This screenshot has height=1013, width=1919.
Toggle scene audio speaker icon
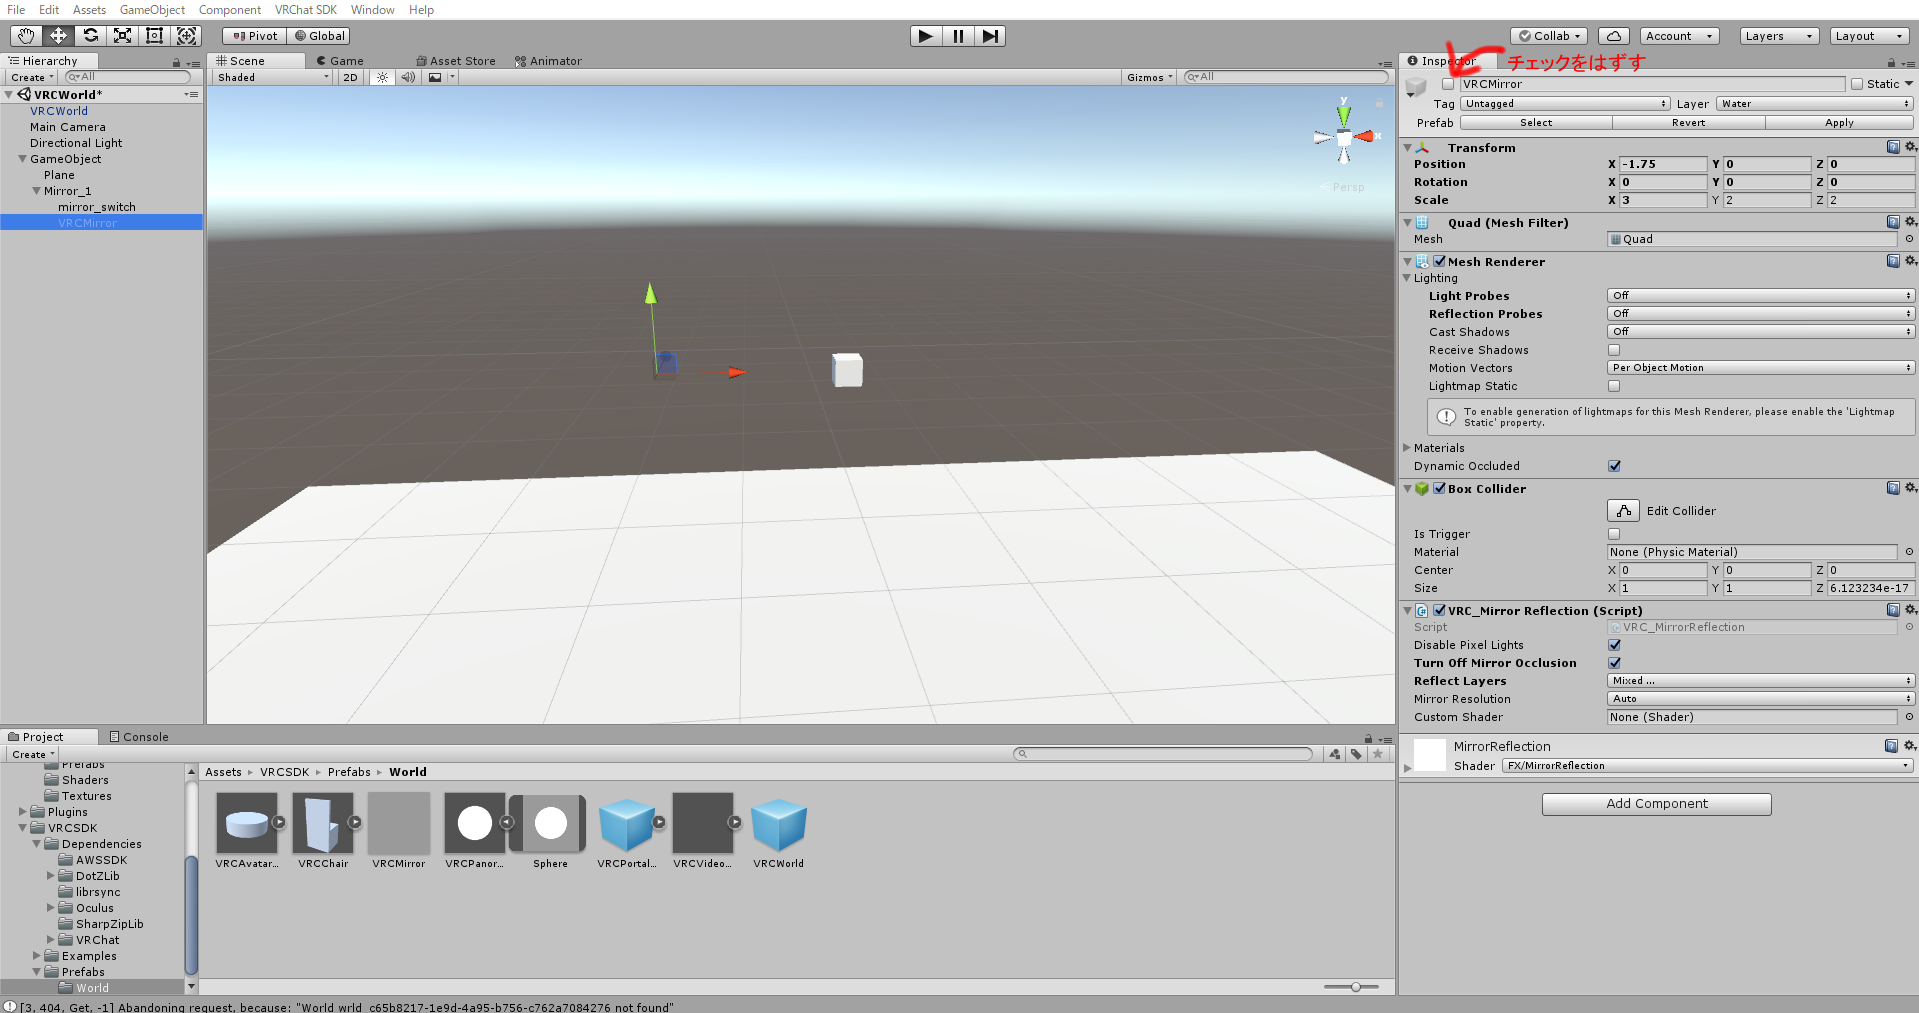(x=408, y=77)
